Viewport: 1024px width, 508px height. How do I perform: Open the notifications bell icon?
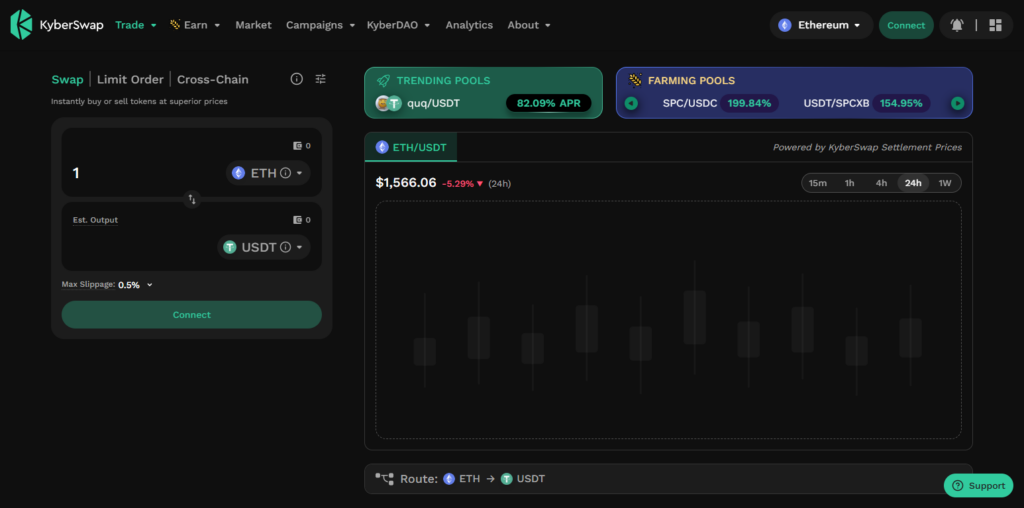point(957,25)
